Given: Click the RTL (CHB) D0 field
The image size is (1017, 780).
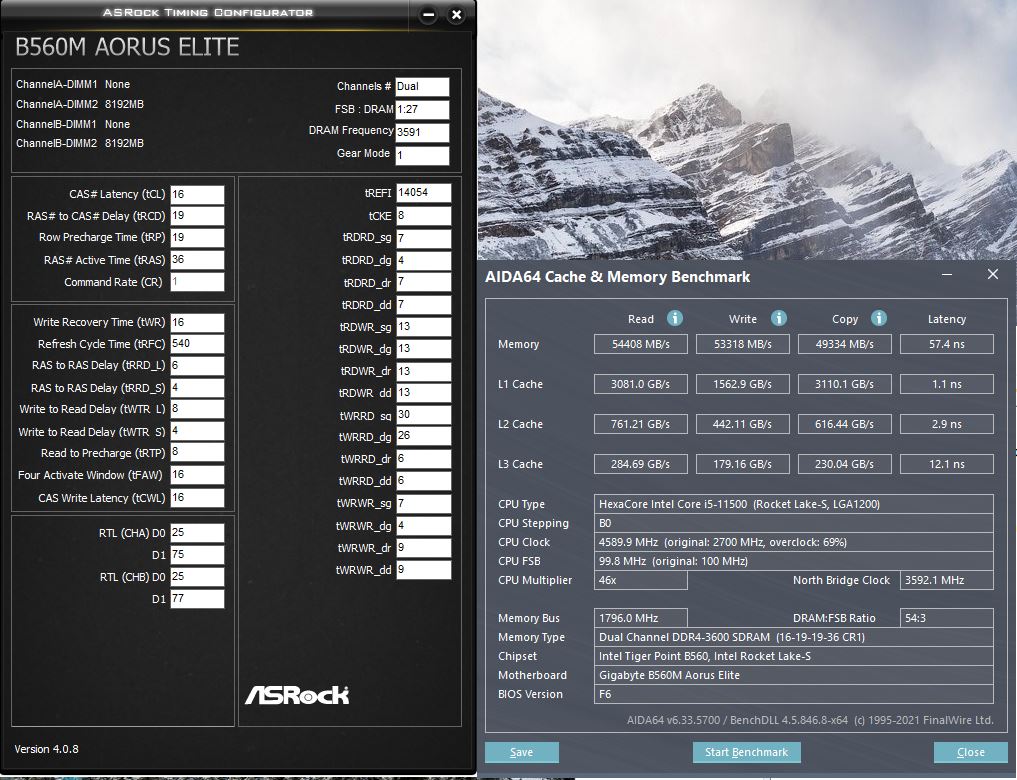Looking at the screenshot, I should [197, 576].
